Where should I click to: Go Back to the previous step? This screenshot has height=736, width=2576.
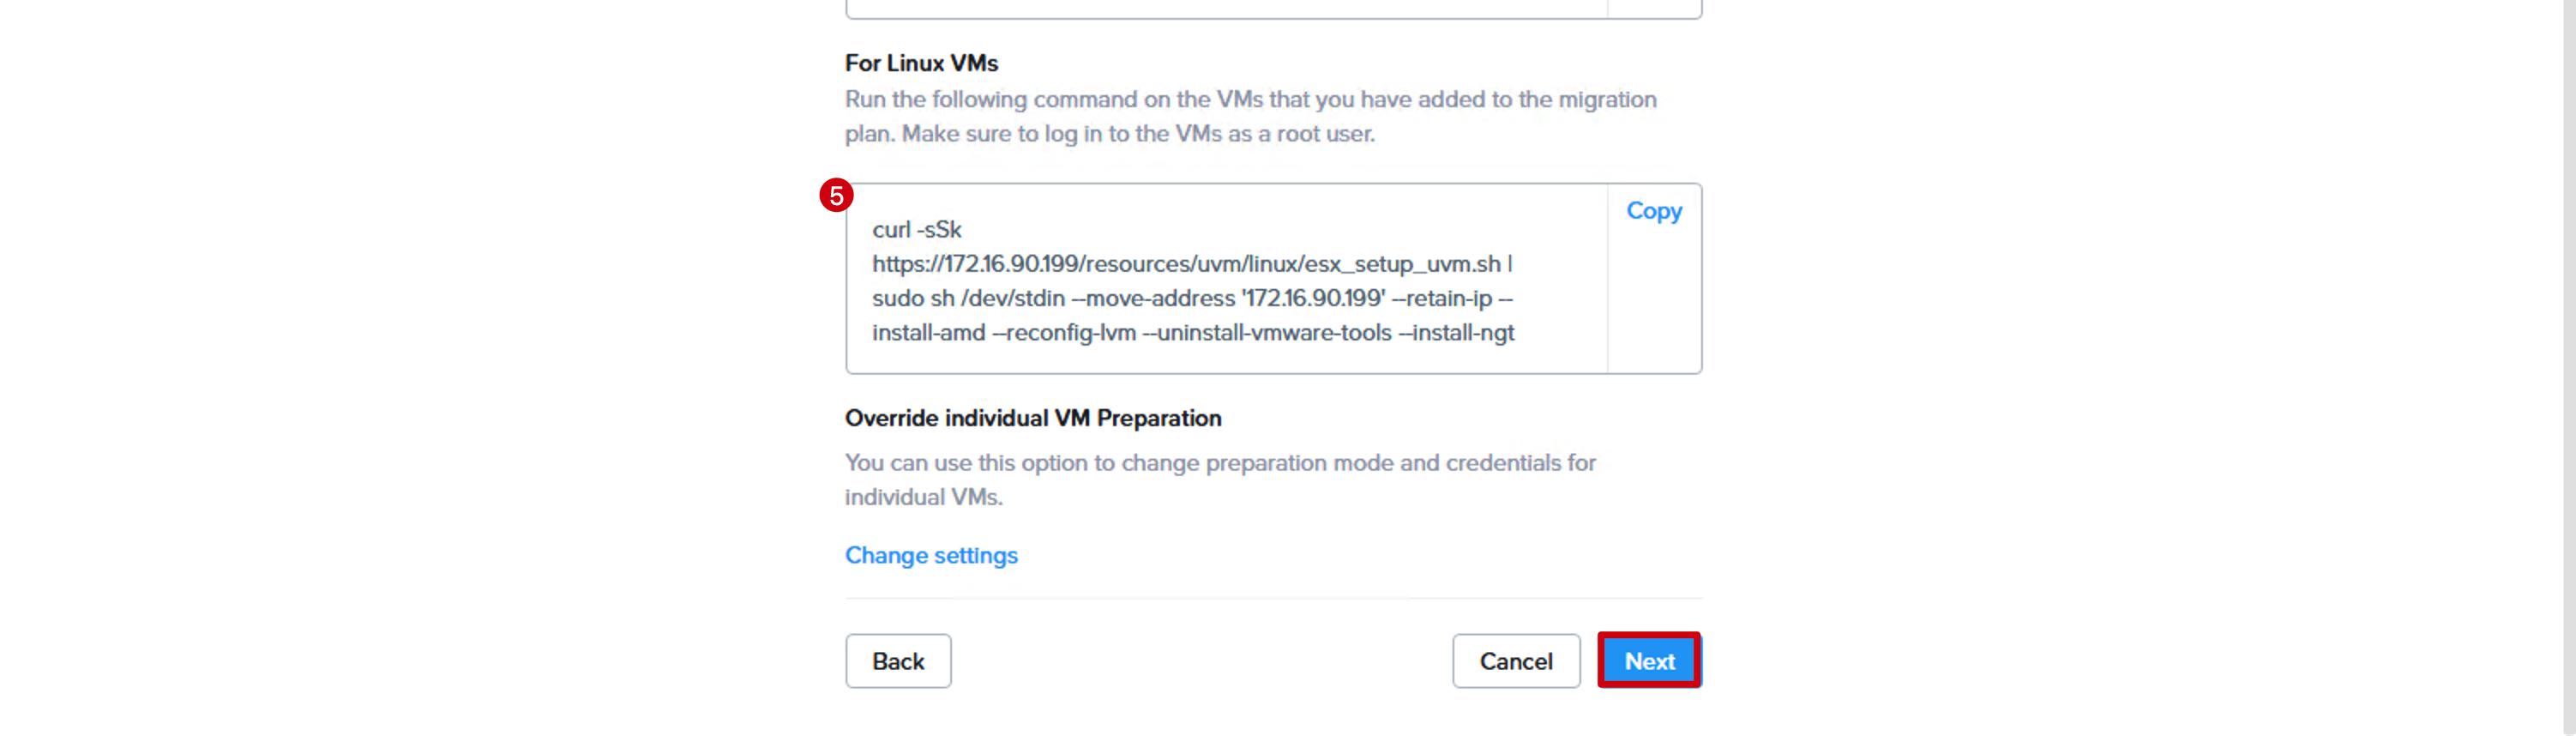[x=898, y=661]
